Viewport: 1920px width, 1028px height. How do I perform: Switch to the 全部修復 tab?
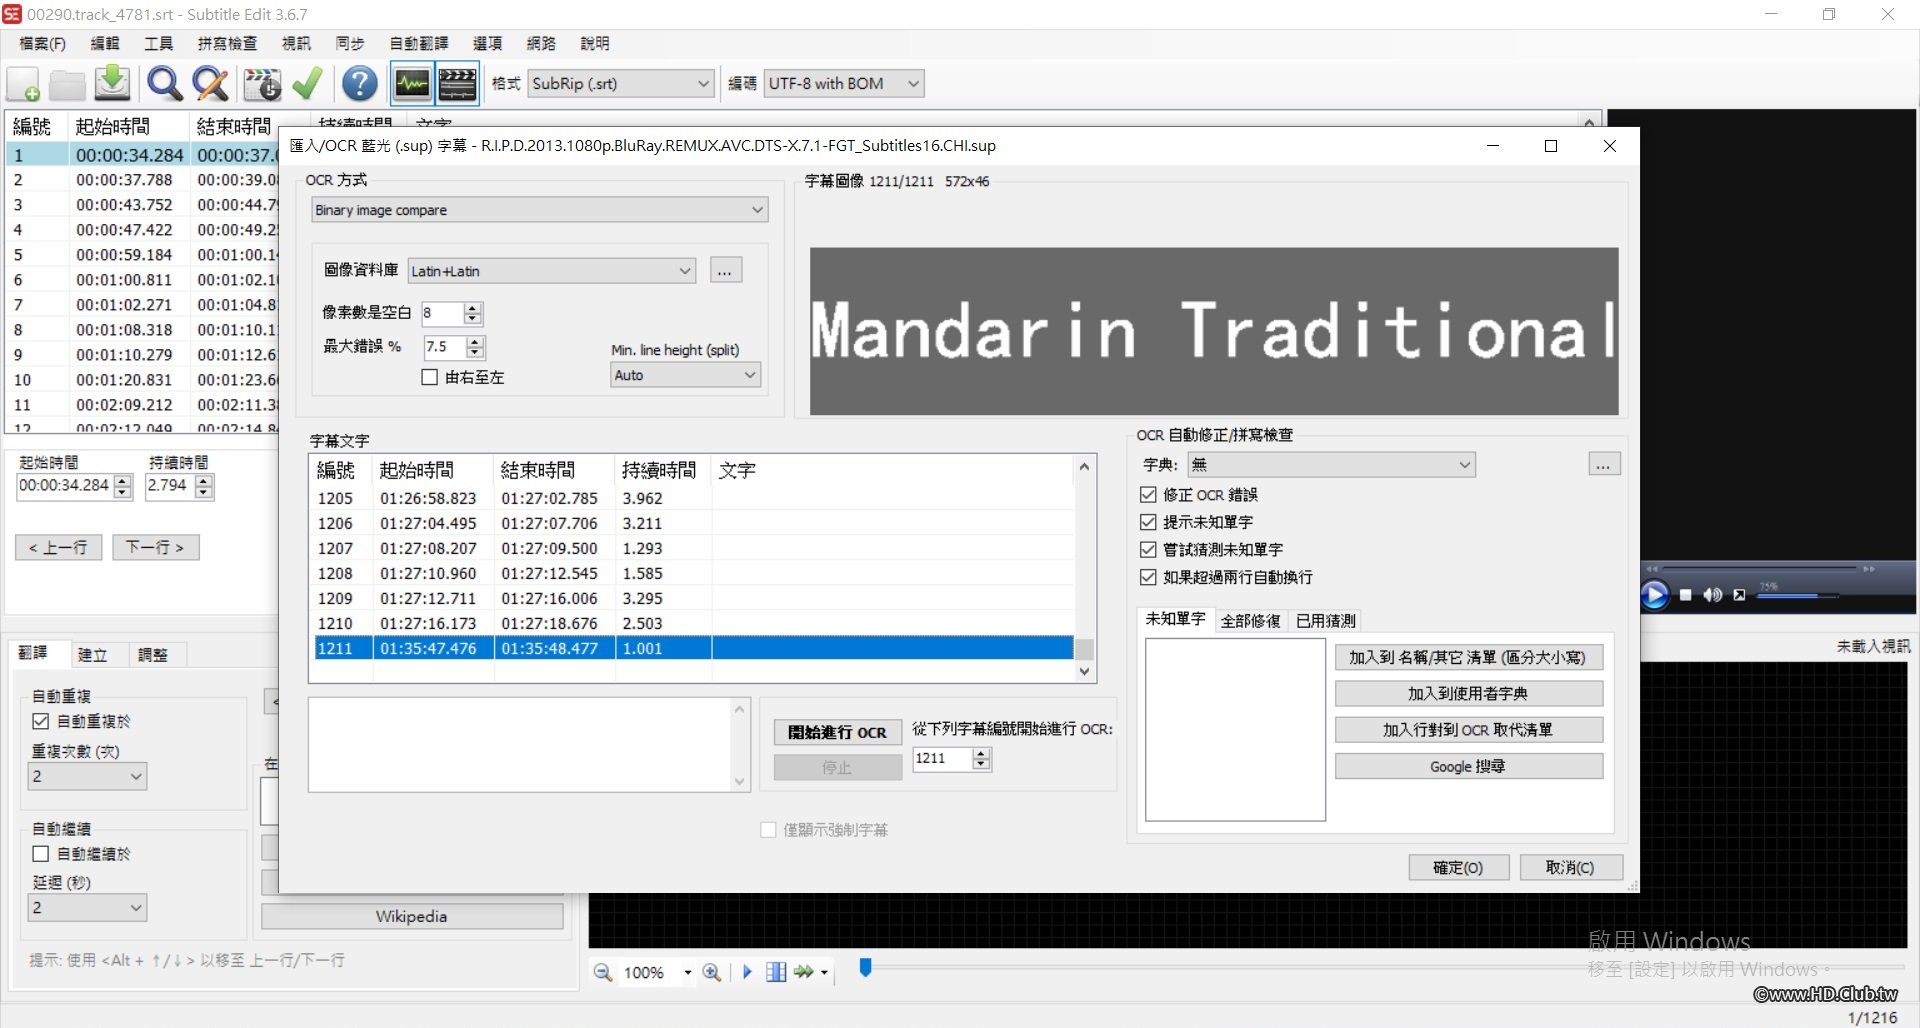click(1250, 620)
